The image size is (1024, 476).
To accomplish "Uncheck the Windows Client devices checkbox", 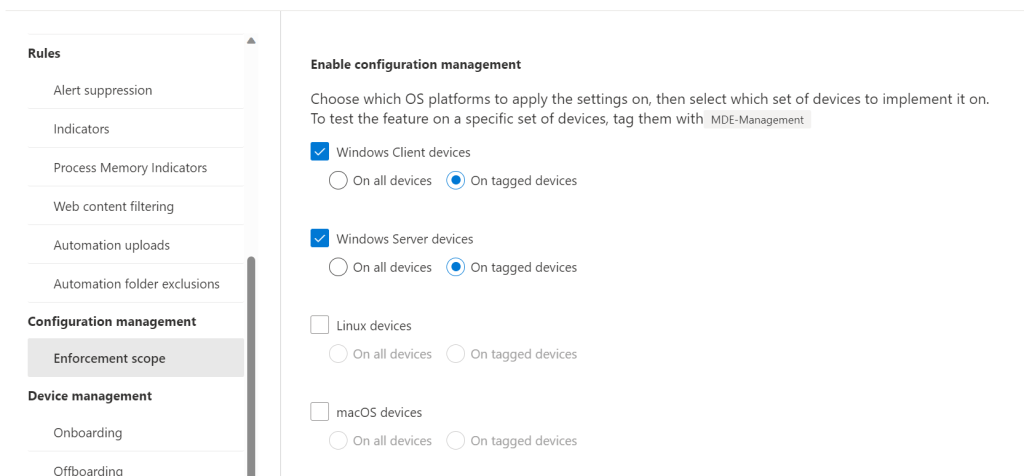I will 320,153.
